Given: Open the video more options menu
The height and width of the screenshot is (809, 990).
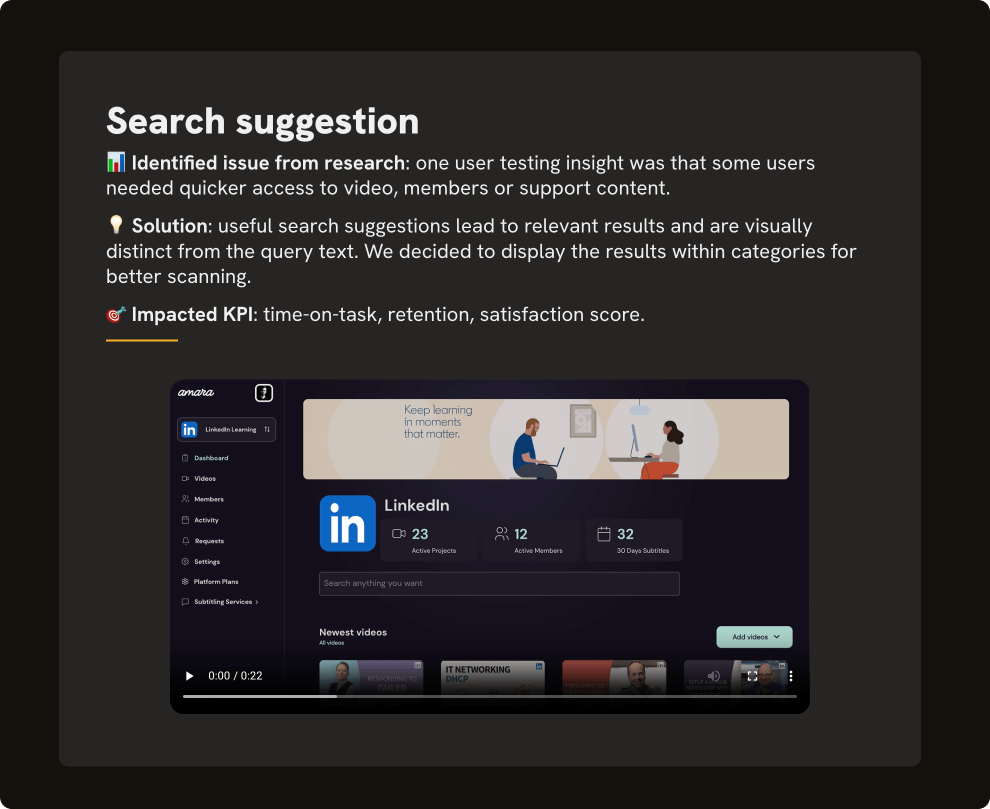Looking at the screenshot, I should (x=790, y=676).
